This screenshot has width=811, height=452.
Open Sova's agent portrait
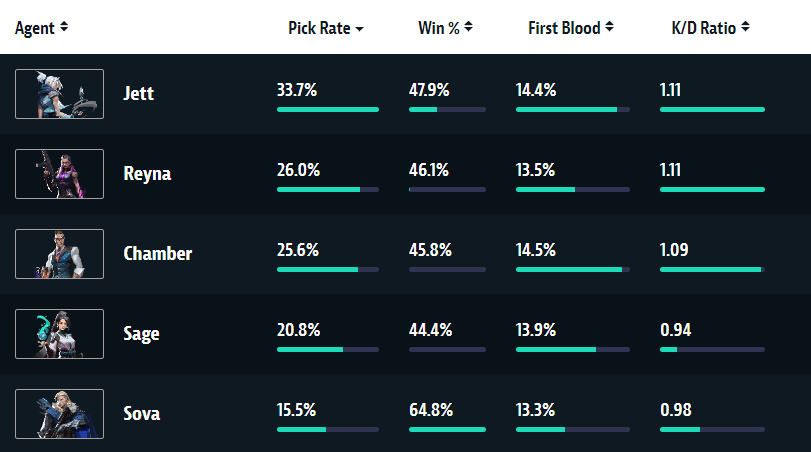(59, 414)
